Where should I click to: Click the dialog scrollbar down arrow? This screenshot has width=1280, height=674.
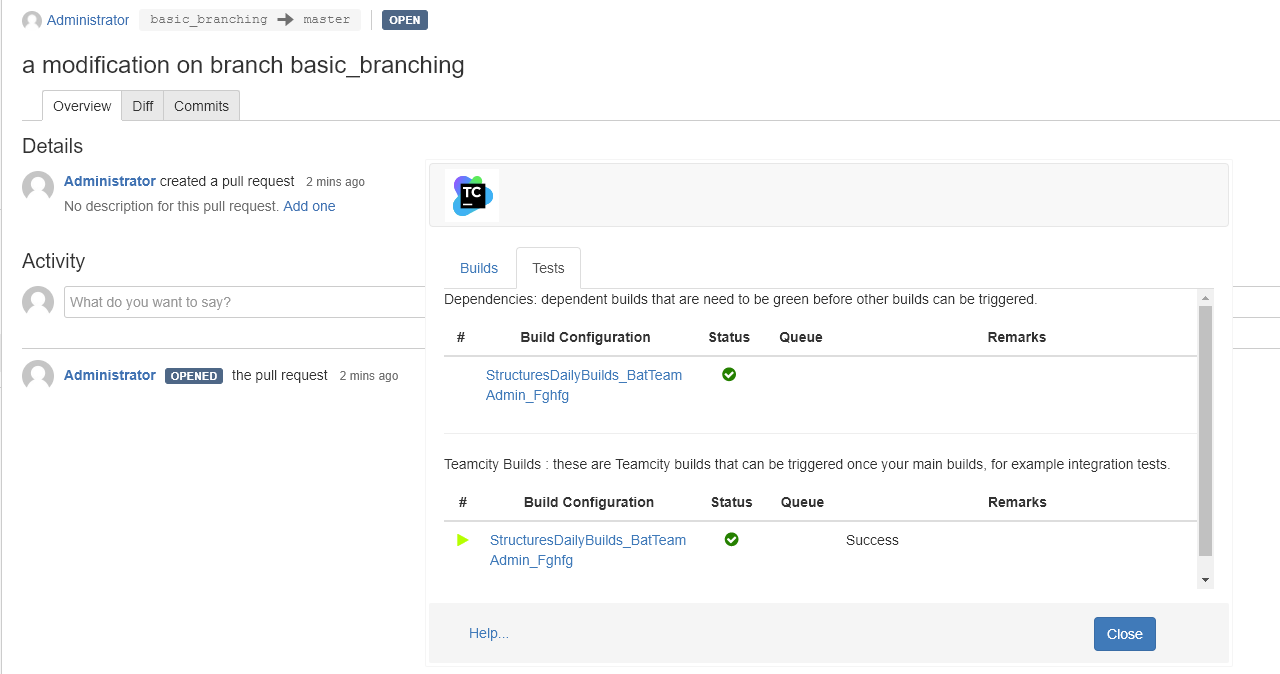pyautogui.click(x=1205, y=580)
